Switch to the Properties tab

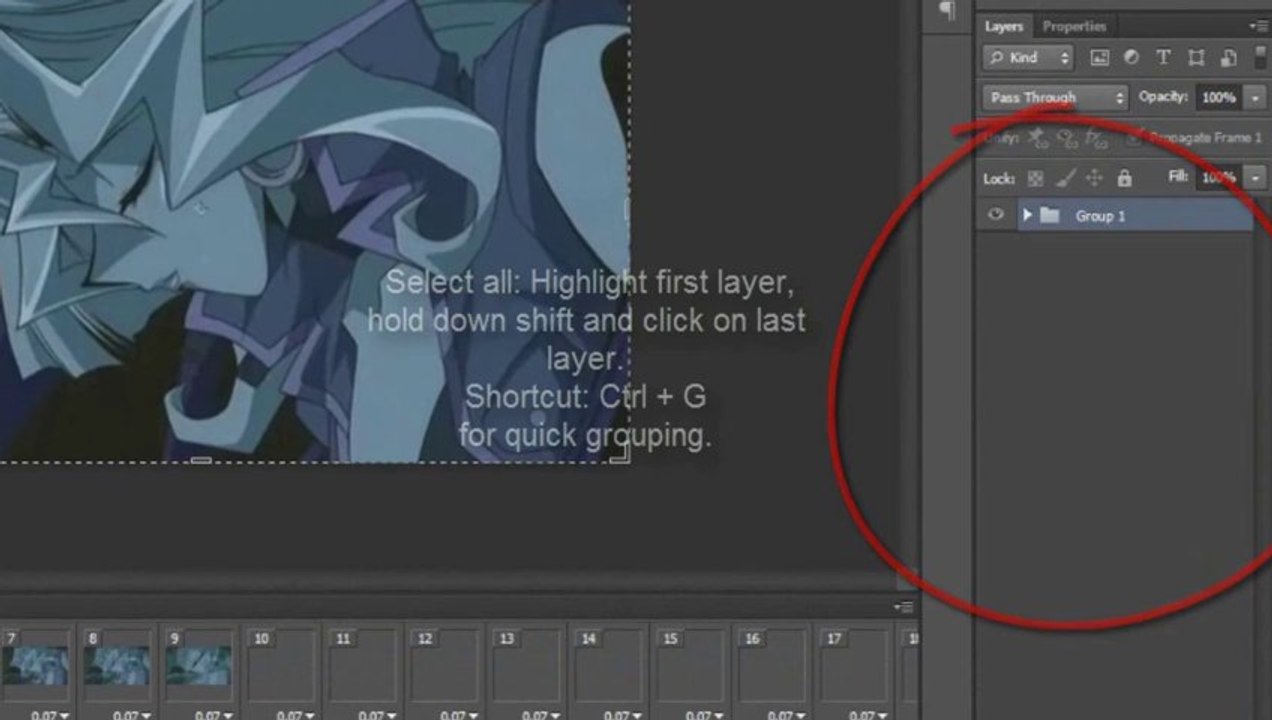click(x=1074, y=27)
